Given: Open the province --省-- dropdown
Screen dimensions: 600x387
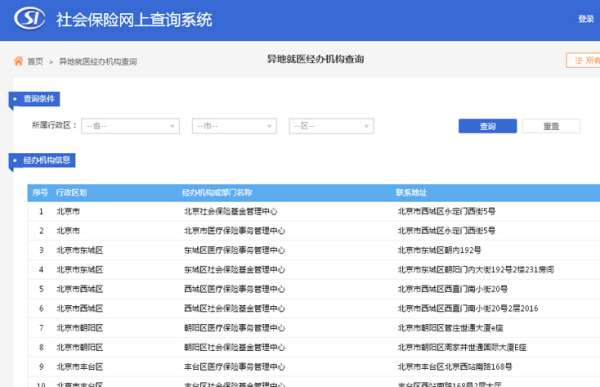Looking at the screenshot, I should tap(130, 126).
